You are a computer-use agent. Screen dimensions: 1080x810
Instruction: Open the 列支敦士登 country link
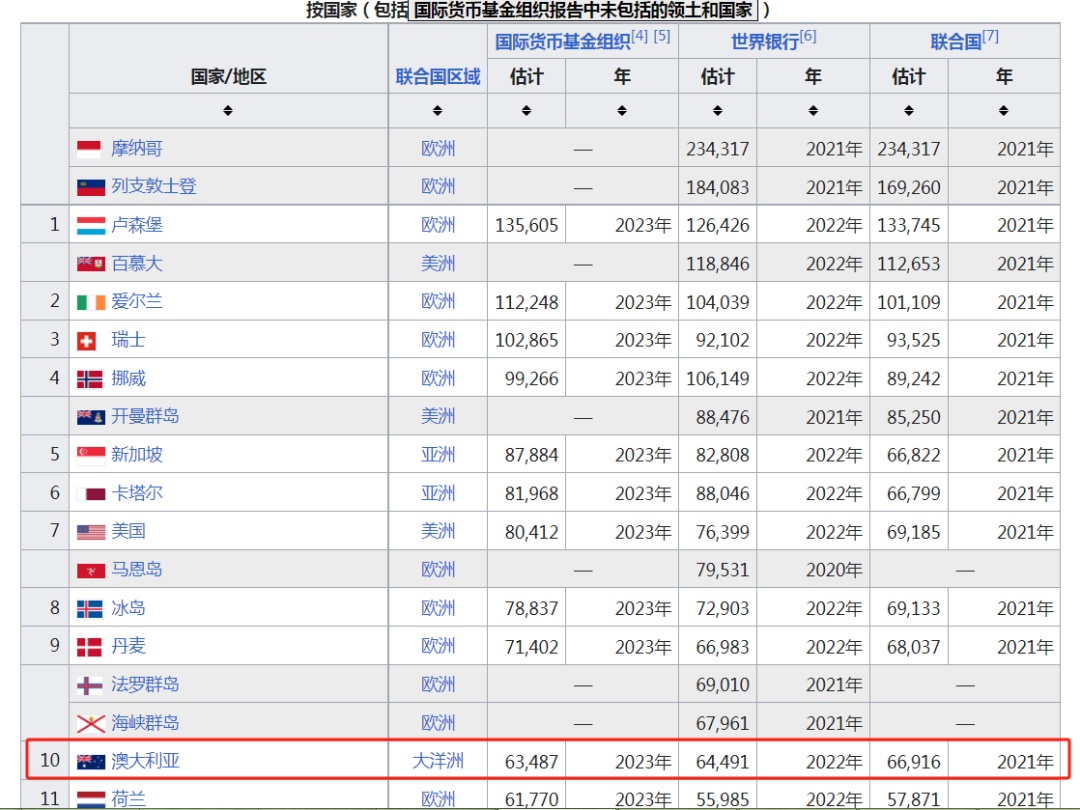pyautogui.click(x=154, y=187)
